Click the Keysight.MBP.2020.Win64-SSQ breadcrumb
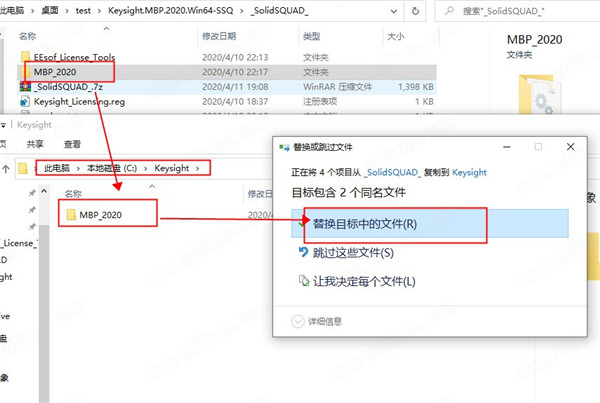Image resolution: width=600 pixels, height=403 pixels. 170,10
